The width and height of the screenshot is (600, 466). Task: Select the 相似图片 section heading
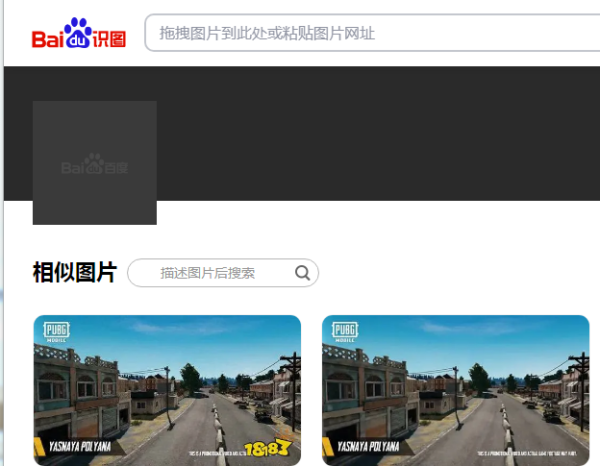[74, 272]
